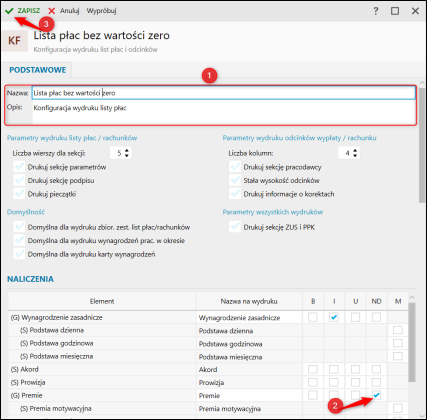The image size is (427, 420).
Task: Close the window with X
Action: point(415,11)
